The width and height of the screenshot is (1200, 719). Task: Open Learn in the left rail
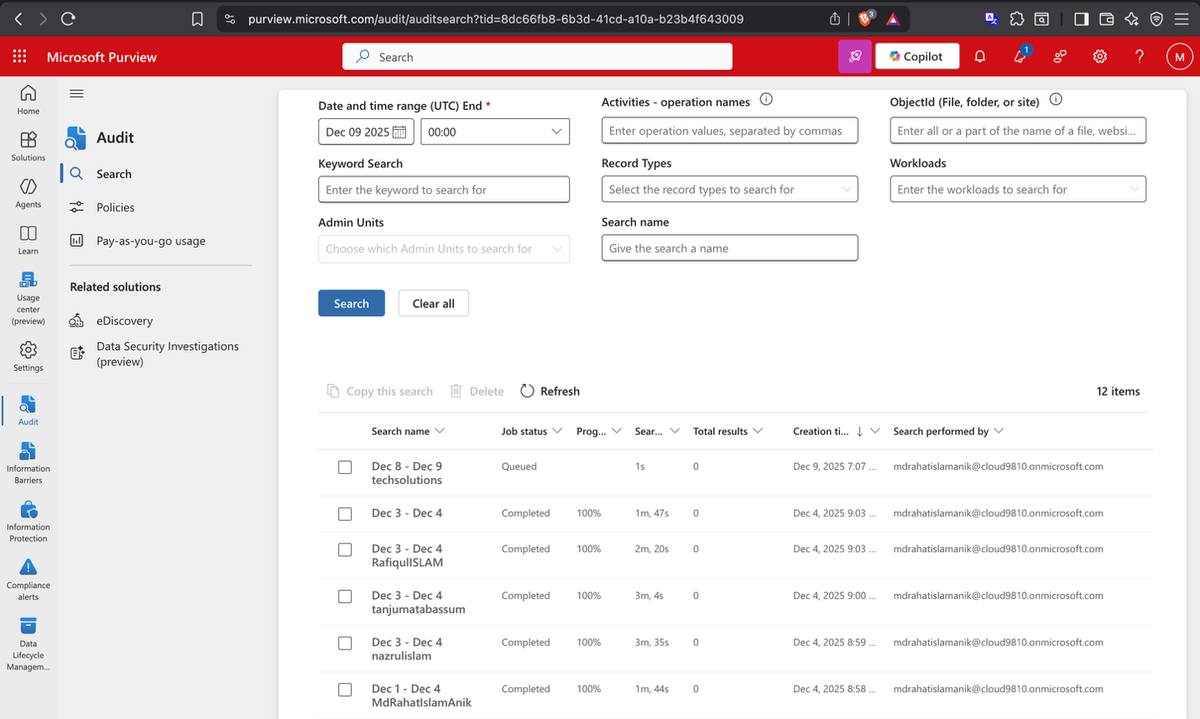[28, 240]
